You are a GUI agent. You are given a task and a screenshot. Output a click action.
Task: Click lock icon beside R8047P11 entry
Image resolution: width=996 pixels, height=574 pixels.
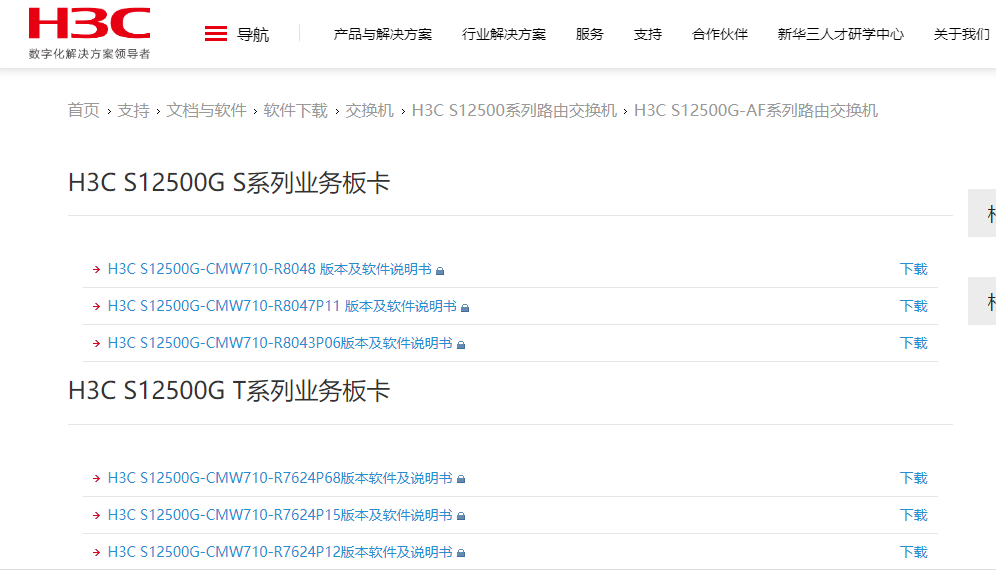[x=465, y=308]
